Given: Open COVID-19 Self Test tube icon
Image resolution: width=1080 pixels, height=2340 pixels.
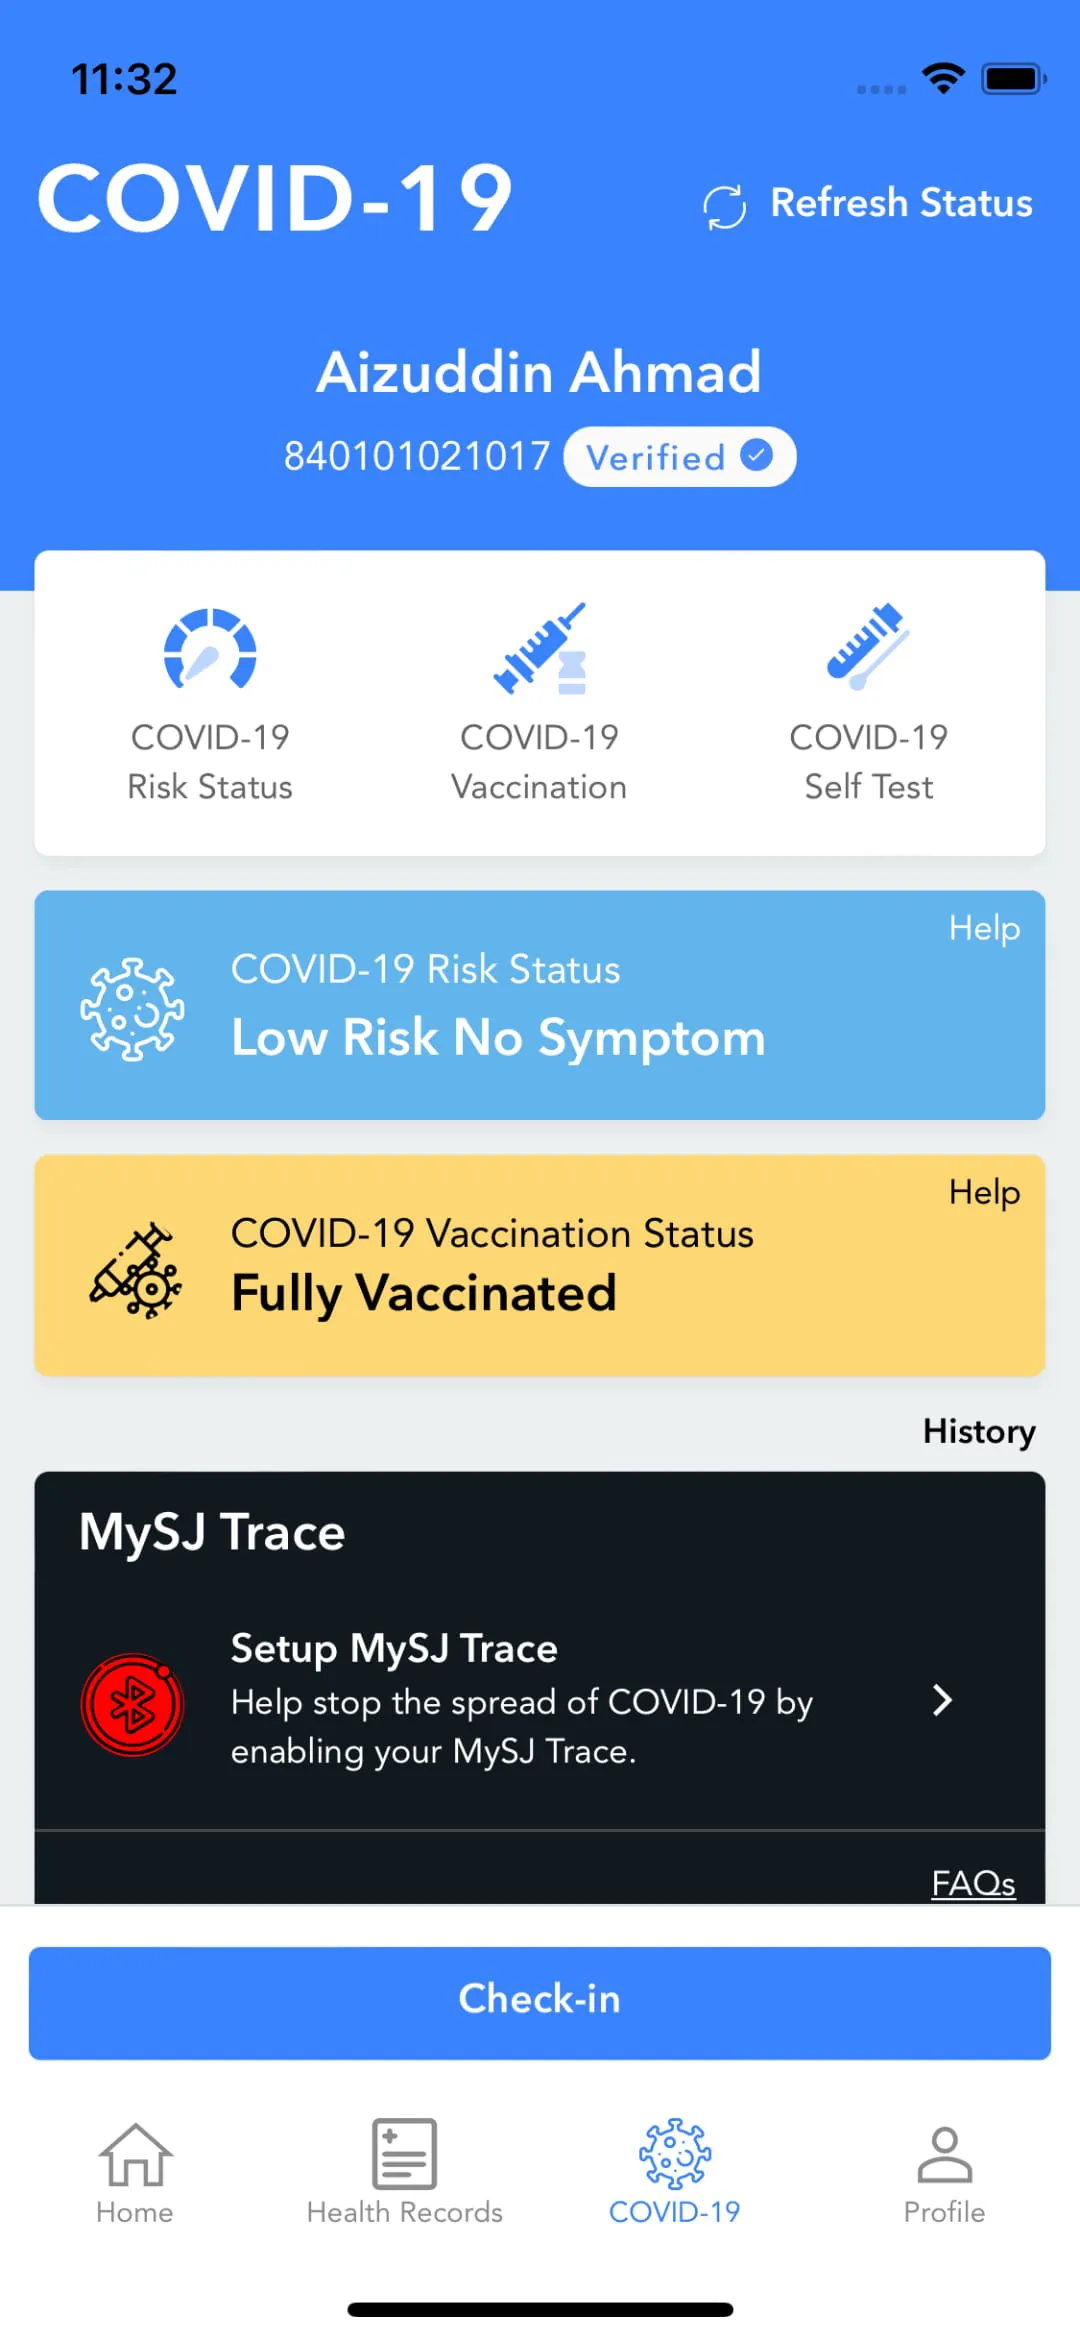Looking at the screenshot, I should (x=868, y=648).
